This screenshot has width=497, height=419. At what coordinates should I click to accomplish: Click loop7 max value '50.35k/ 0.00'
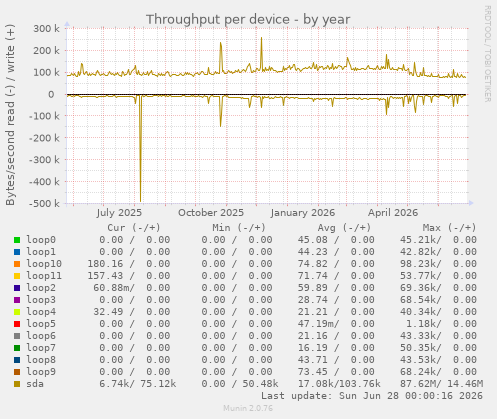[x=438, y=348]
